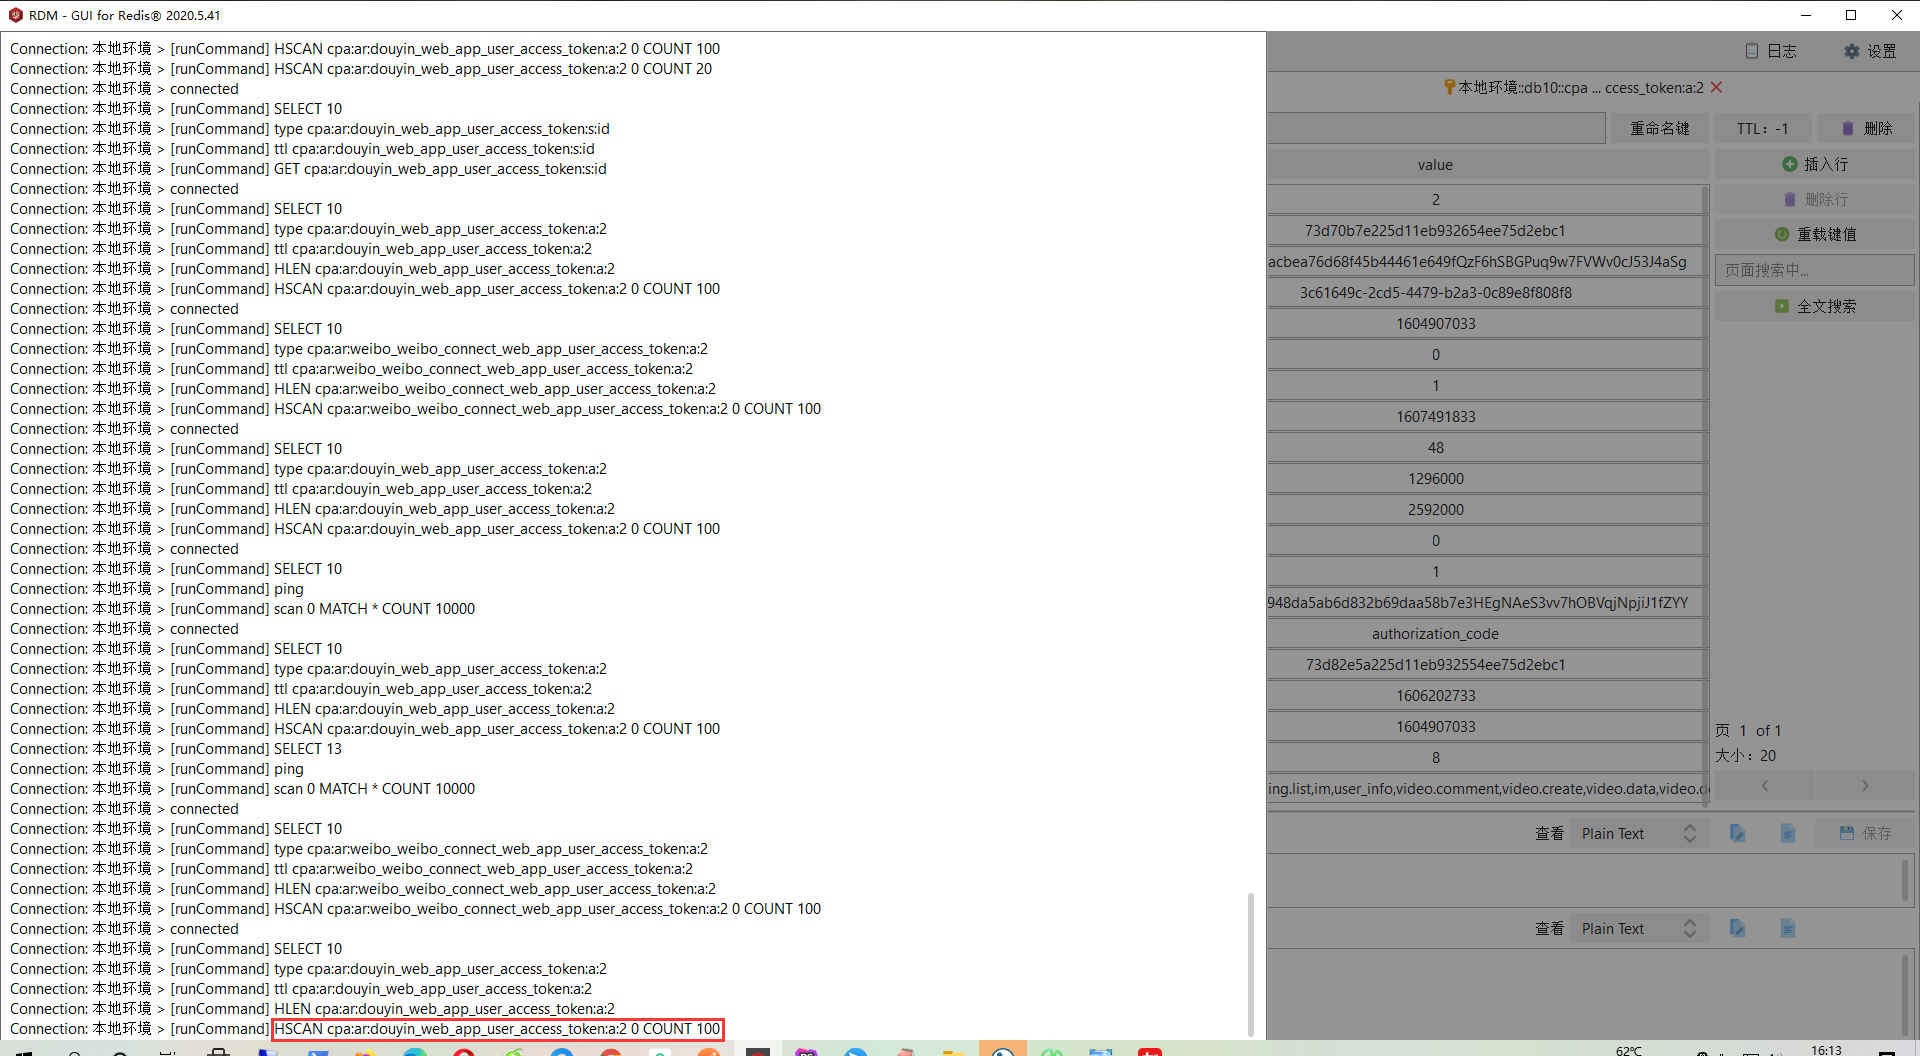Go to previous page with left arrow
Screen dimensions: 1920x1056
pos(1765,786)
